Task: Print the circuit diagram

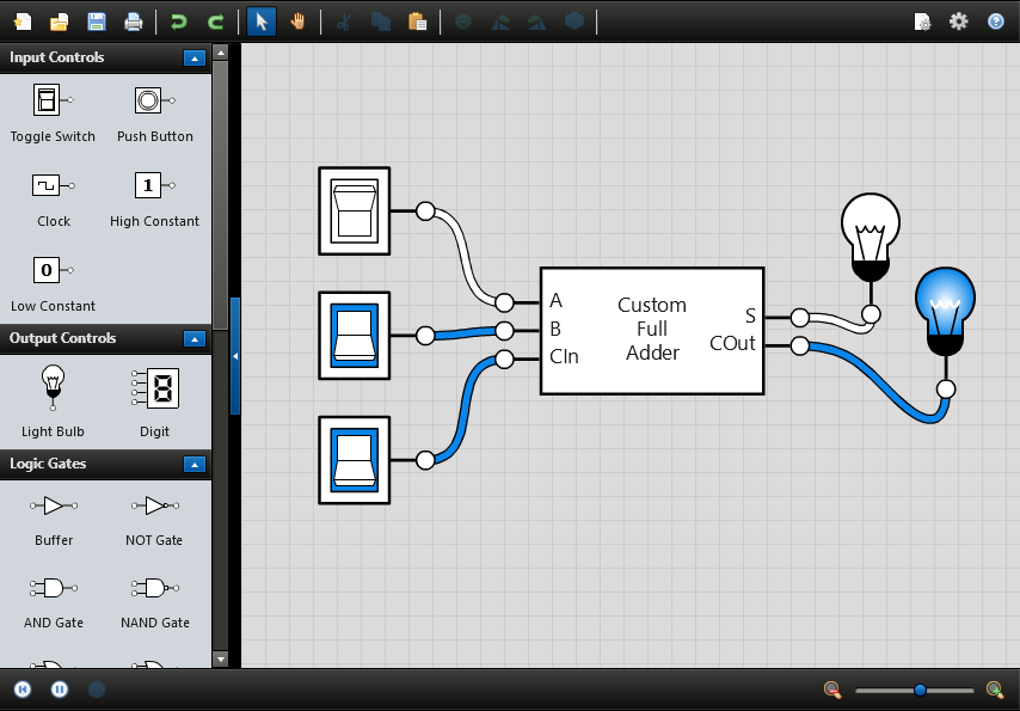Action: click(x=133, y=22)
